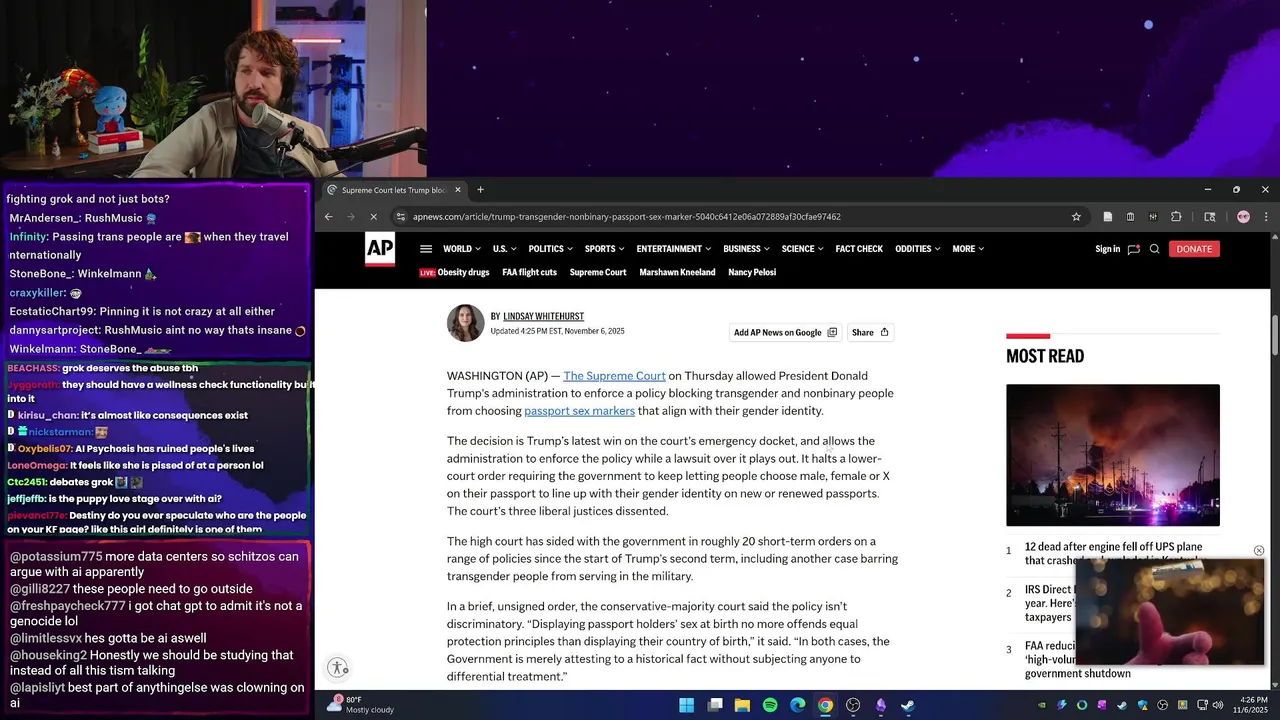1280x720 pixels.
Task: Click the document extension icon in Chrome toolbar
Action: pyautogui.click(x=1108, y=217)
